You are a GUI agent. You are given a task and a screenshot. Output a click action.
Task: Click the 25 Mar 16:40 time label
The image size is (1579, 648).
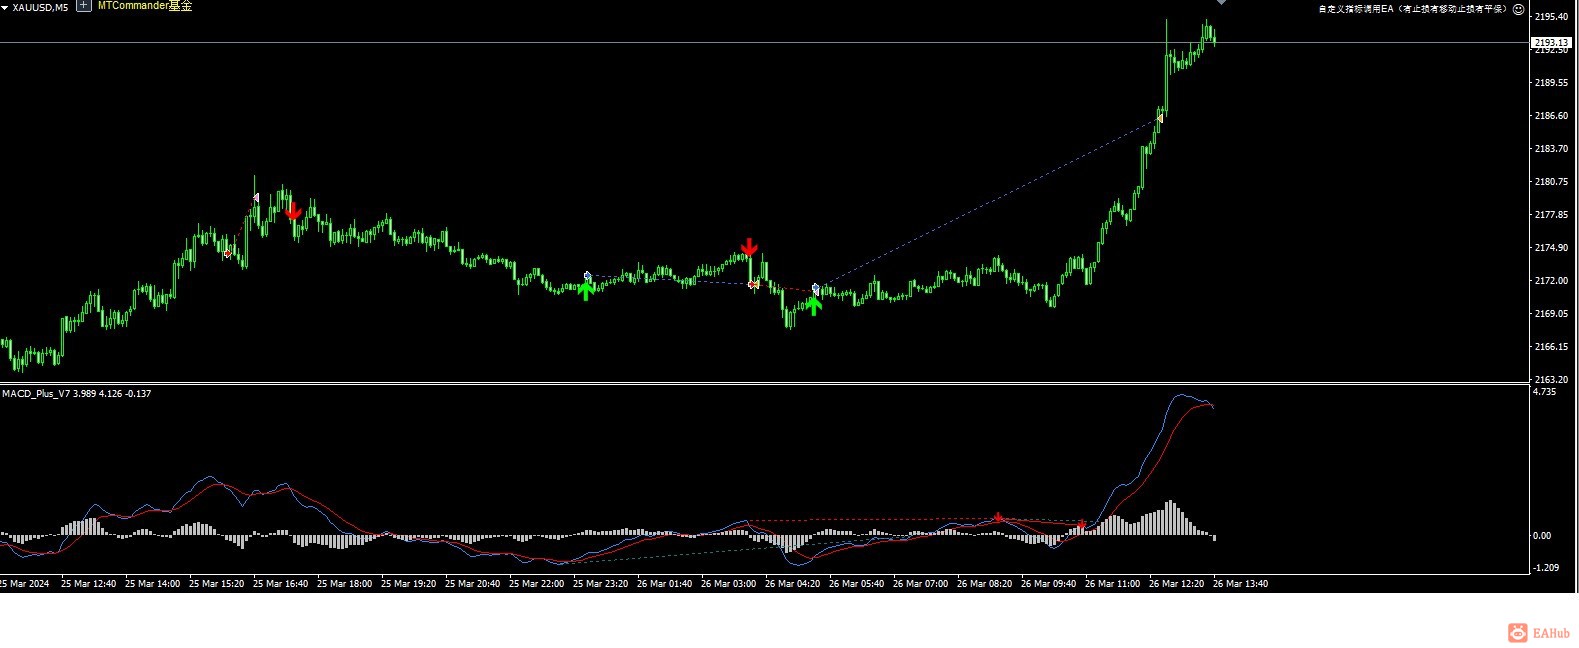(280, 584)
